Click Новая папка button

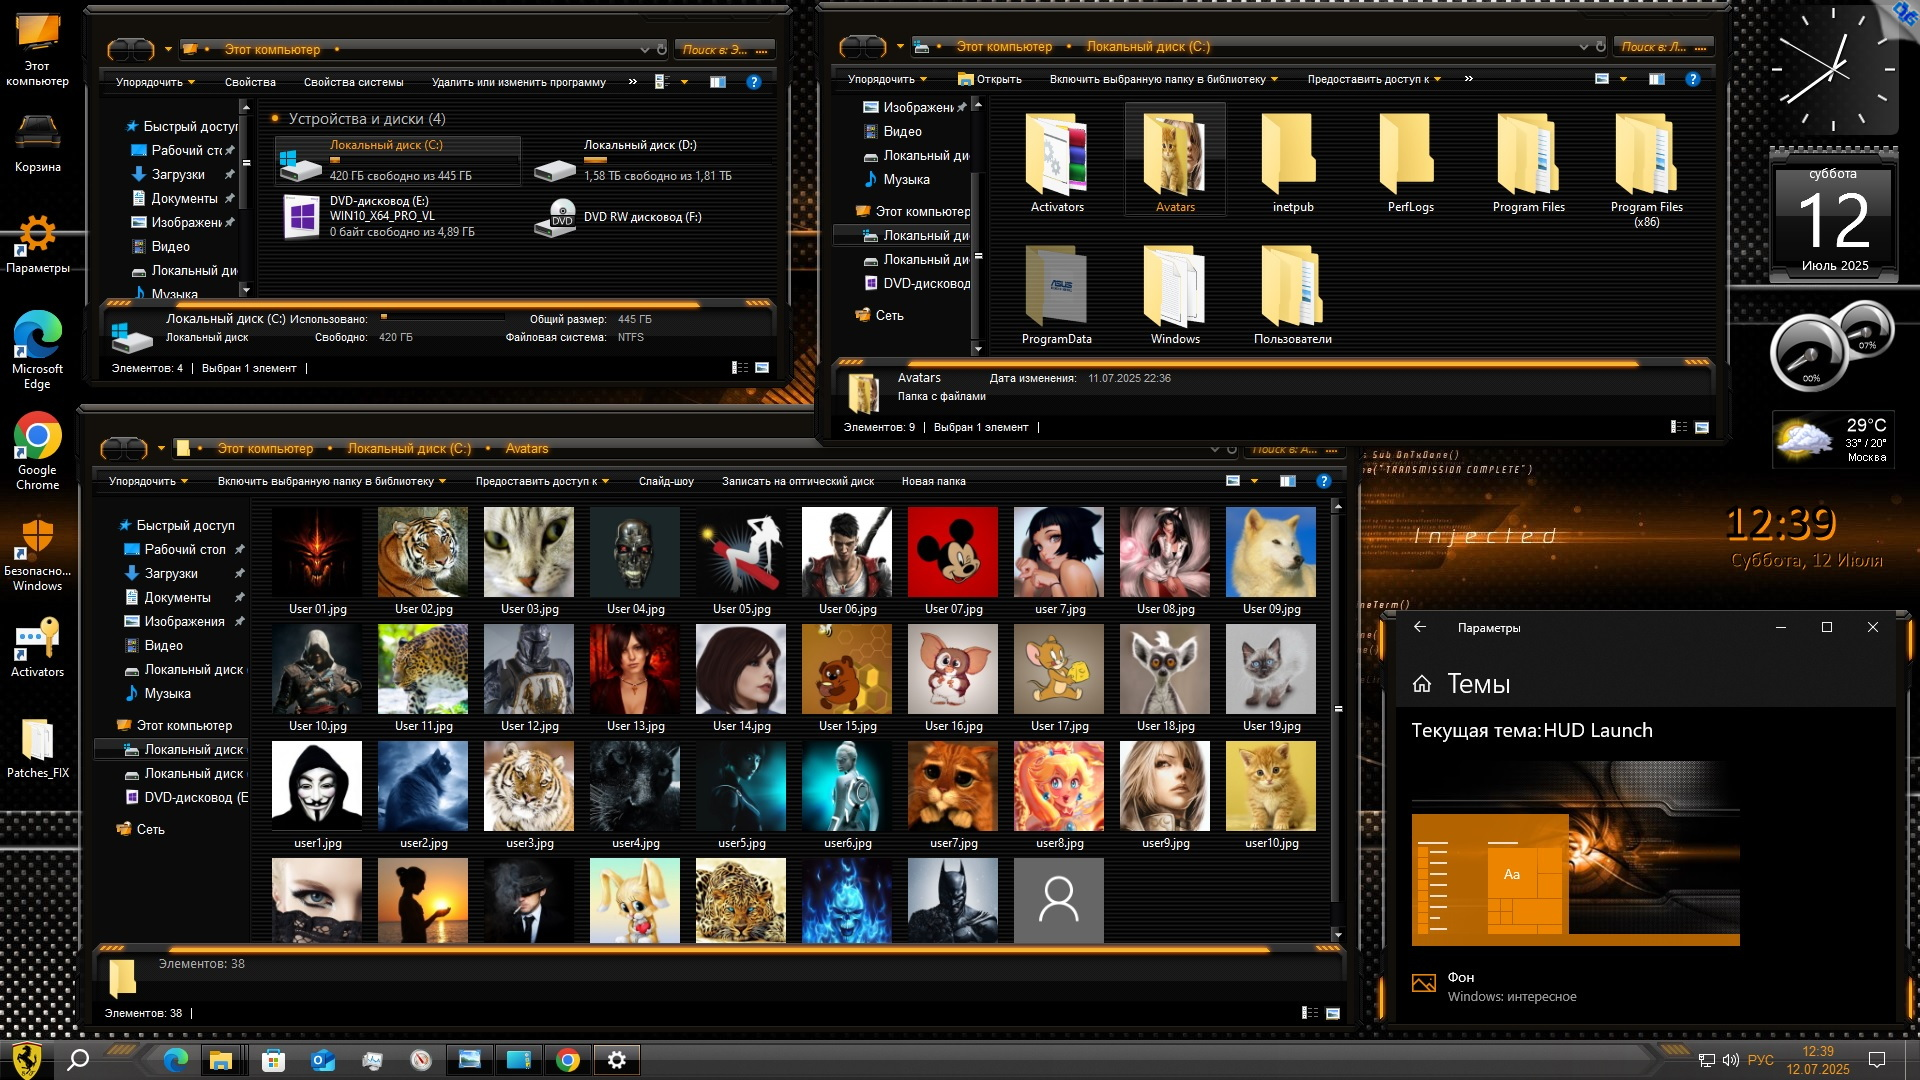933,481
